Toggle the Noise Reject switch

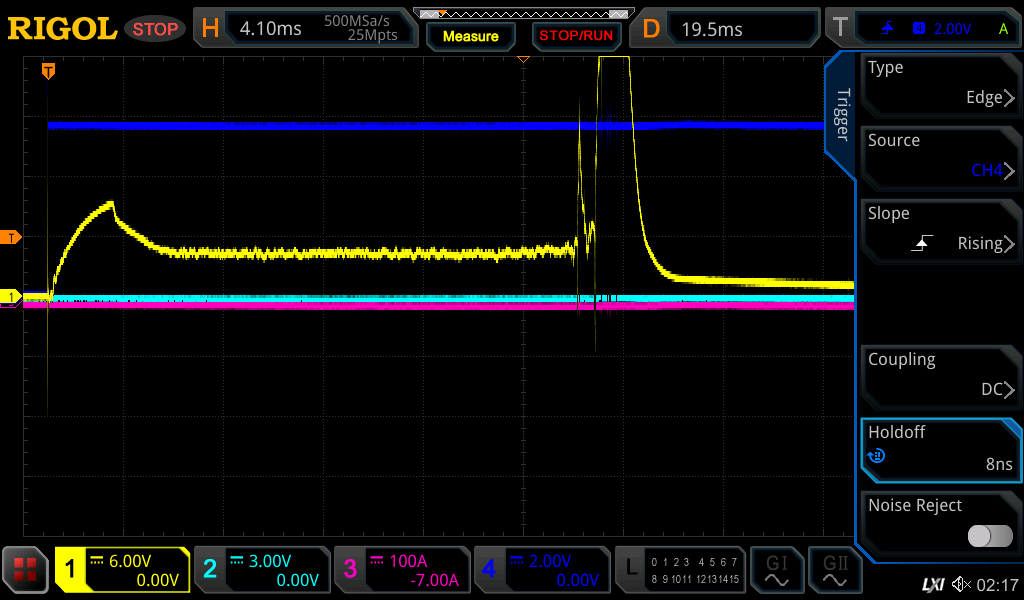click(989, 536)
